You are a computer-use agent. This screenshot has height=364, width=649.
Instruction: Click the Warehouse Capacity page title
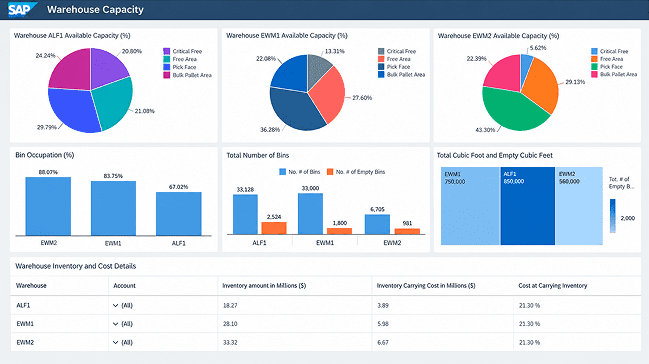95,10
